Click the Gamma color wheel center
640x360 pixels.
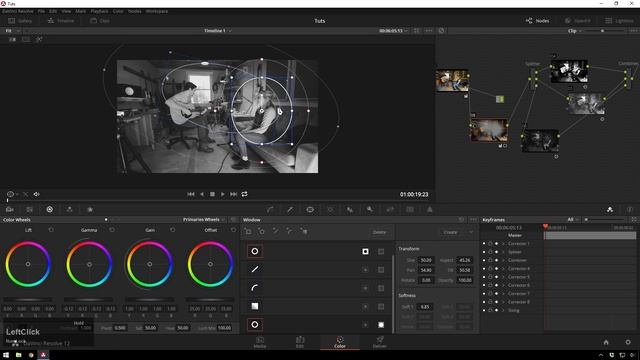[x=89, y=264]
